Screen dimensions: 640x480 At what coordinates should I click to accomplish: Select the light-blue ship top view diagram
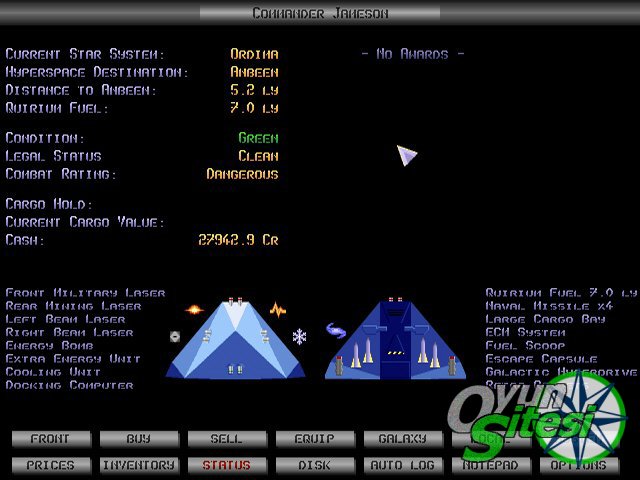click(x=236, y=338)
